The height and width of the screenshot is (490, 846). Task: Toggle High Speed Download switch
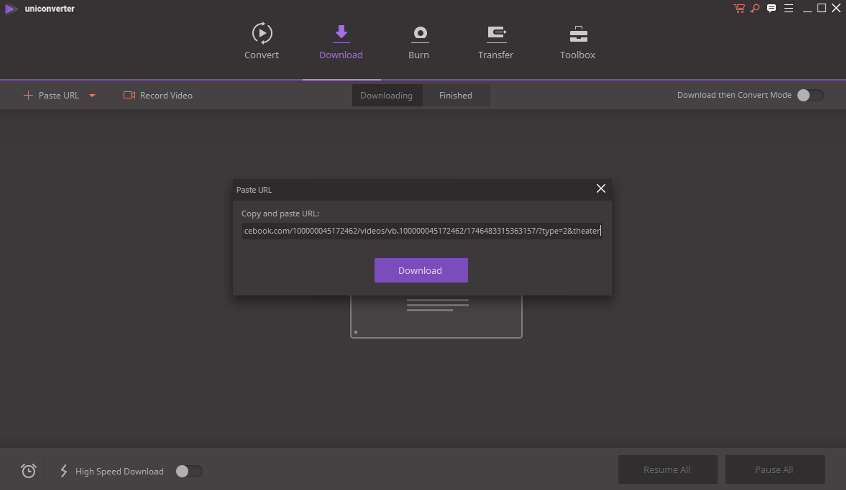coord(189,471)
